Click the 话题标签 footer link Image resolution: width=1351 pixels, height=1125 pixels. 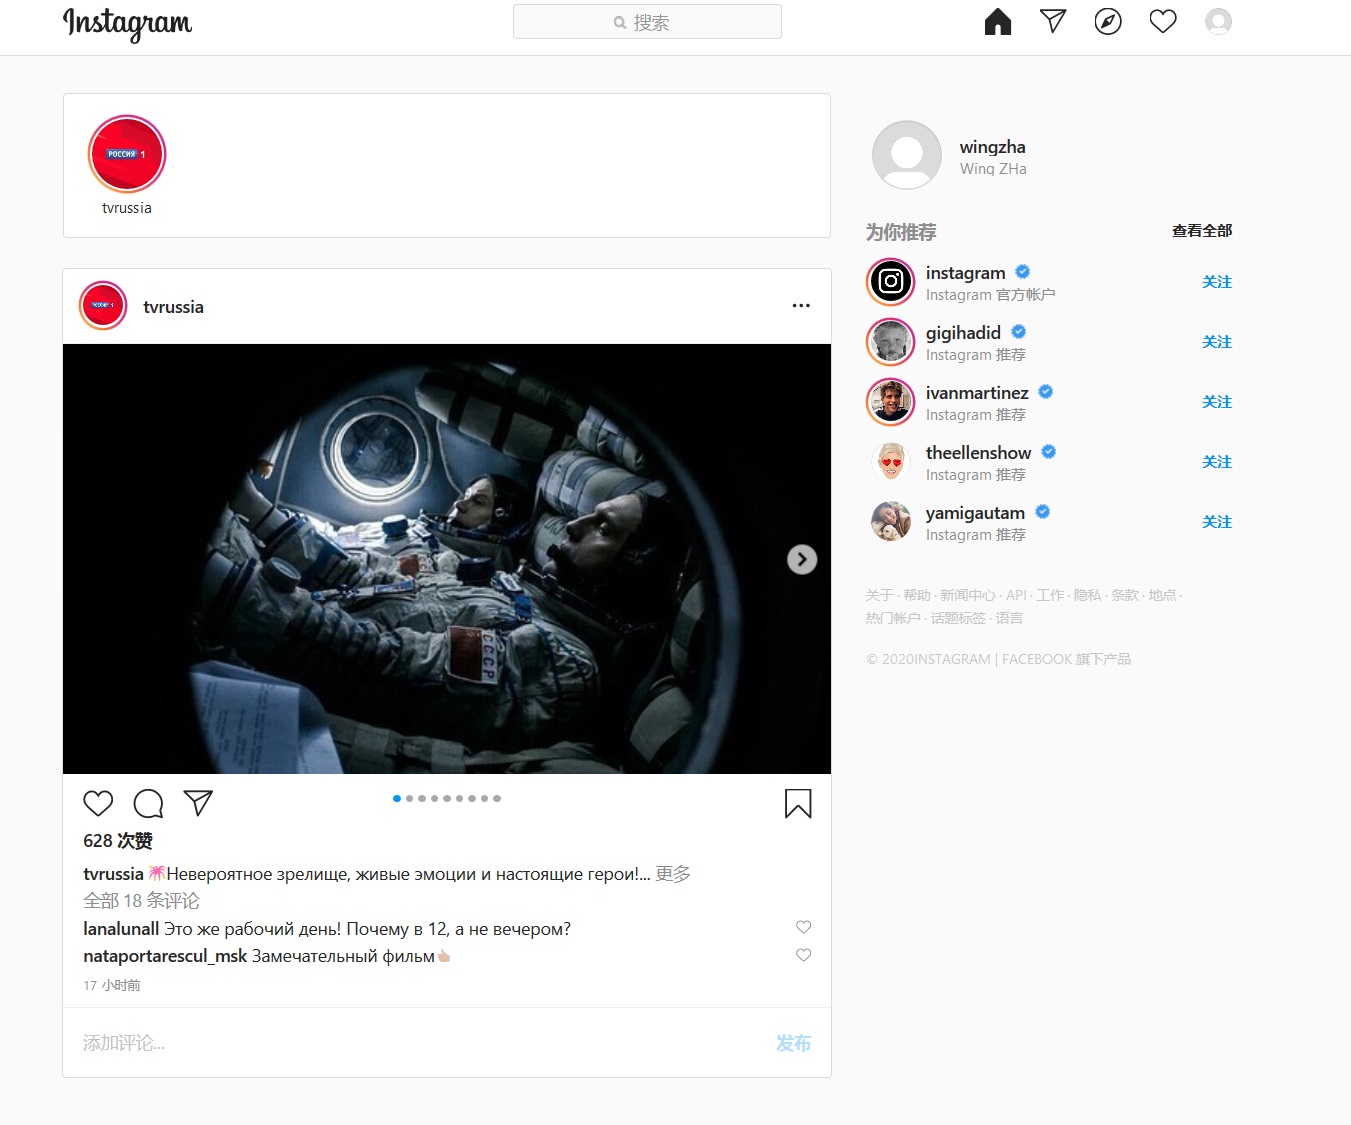[958, 618]
